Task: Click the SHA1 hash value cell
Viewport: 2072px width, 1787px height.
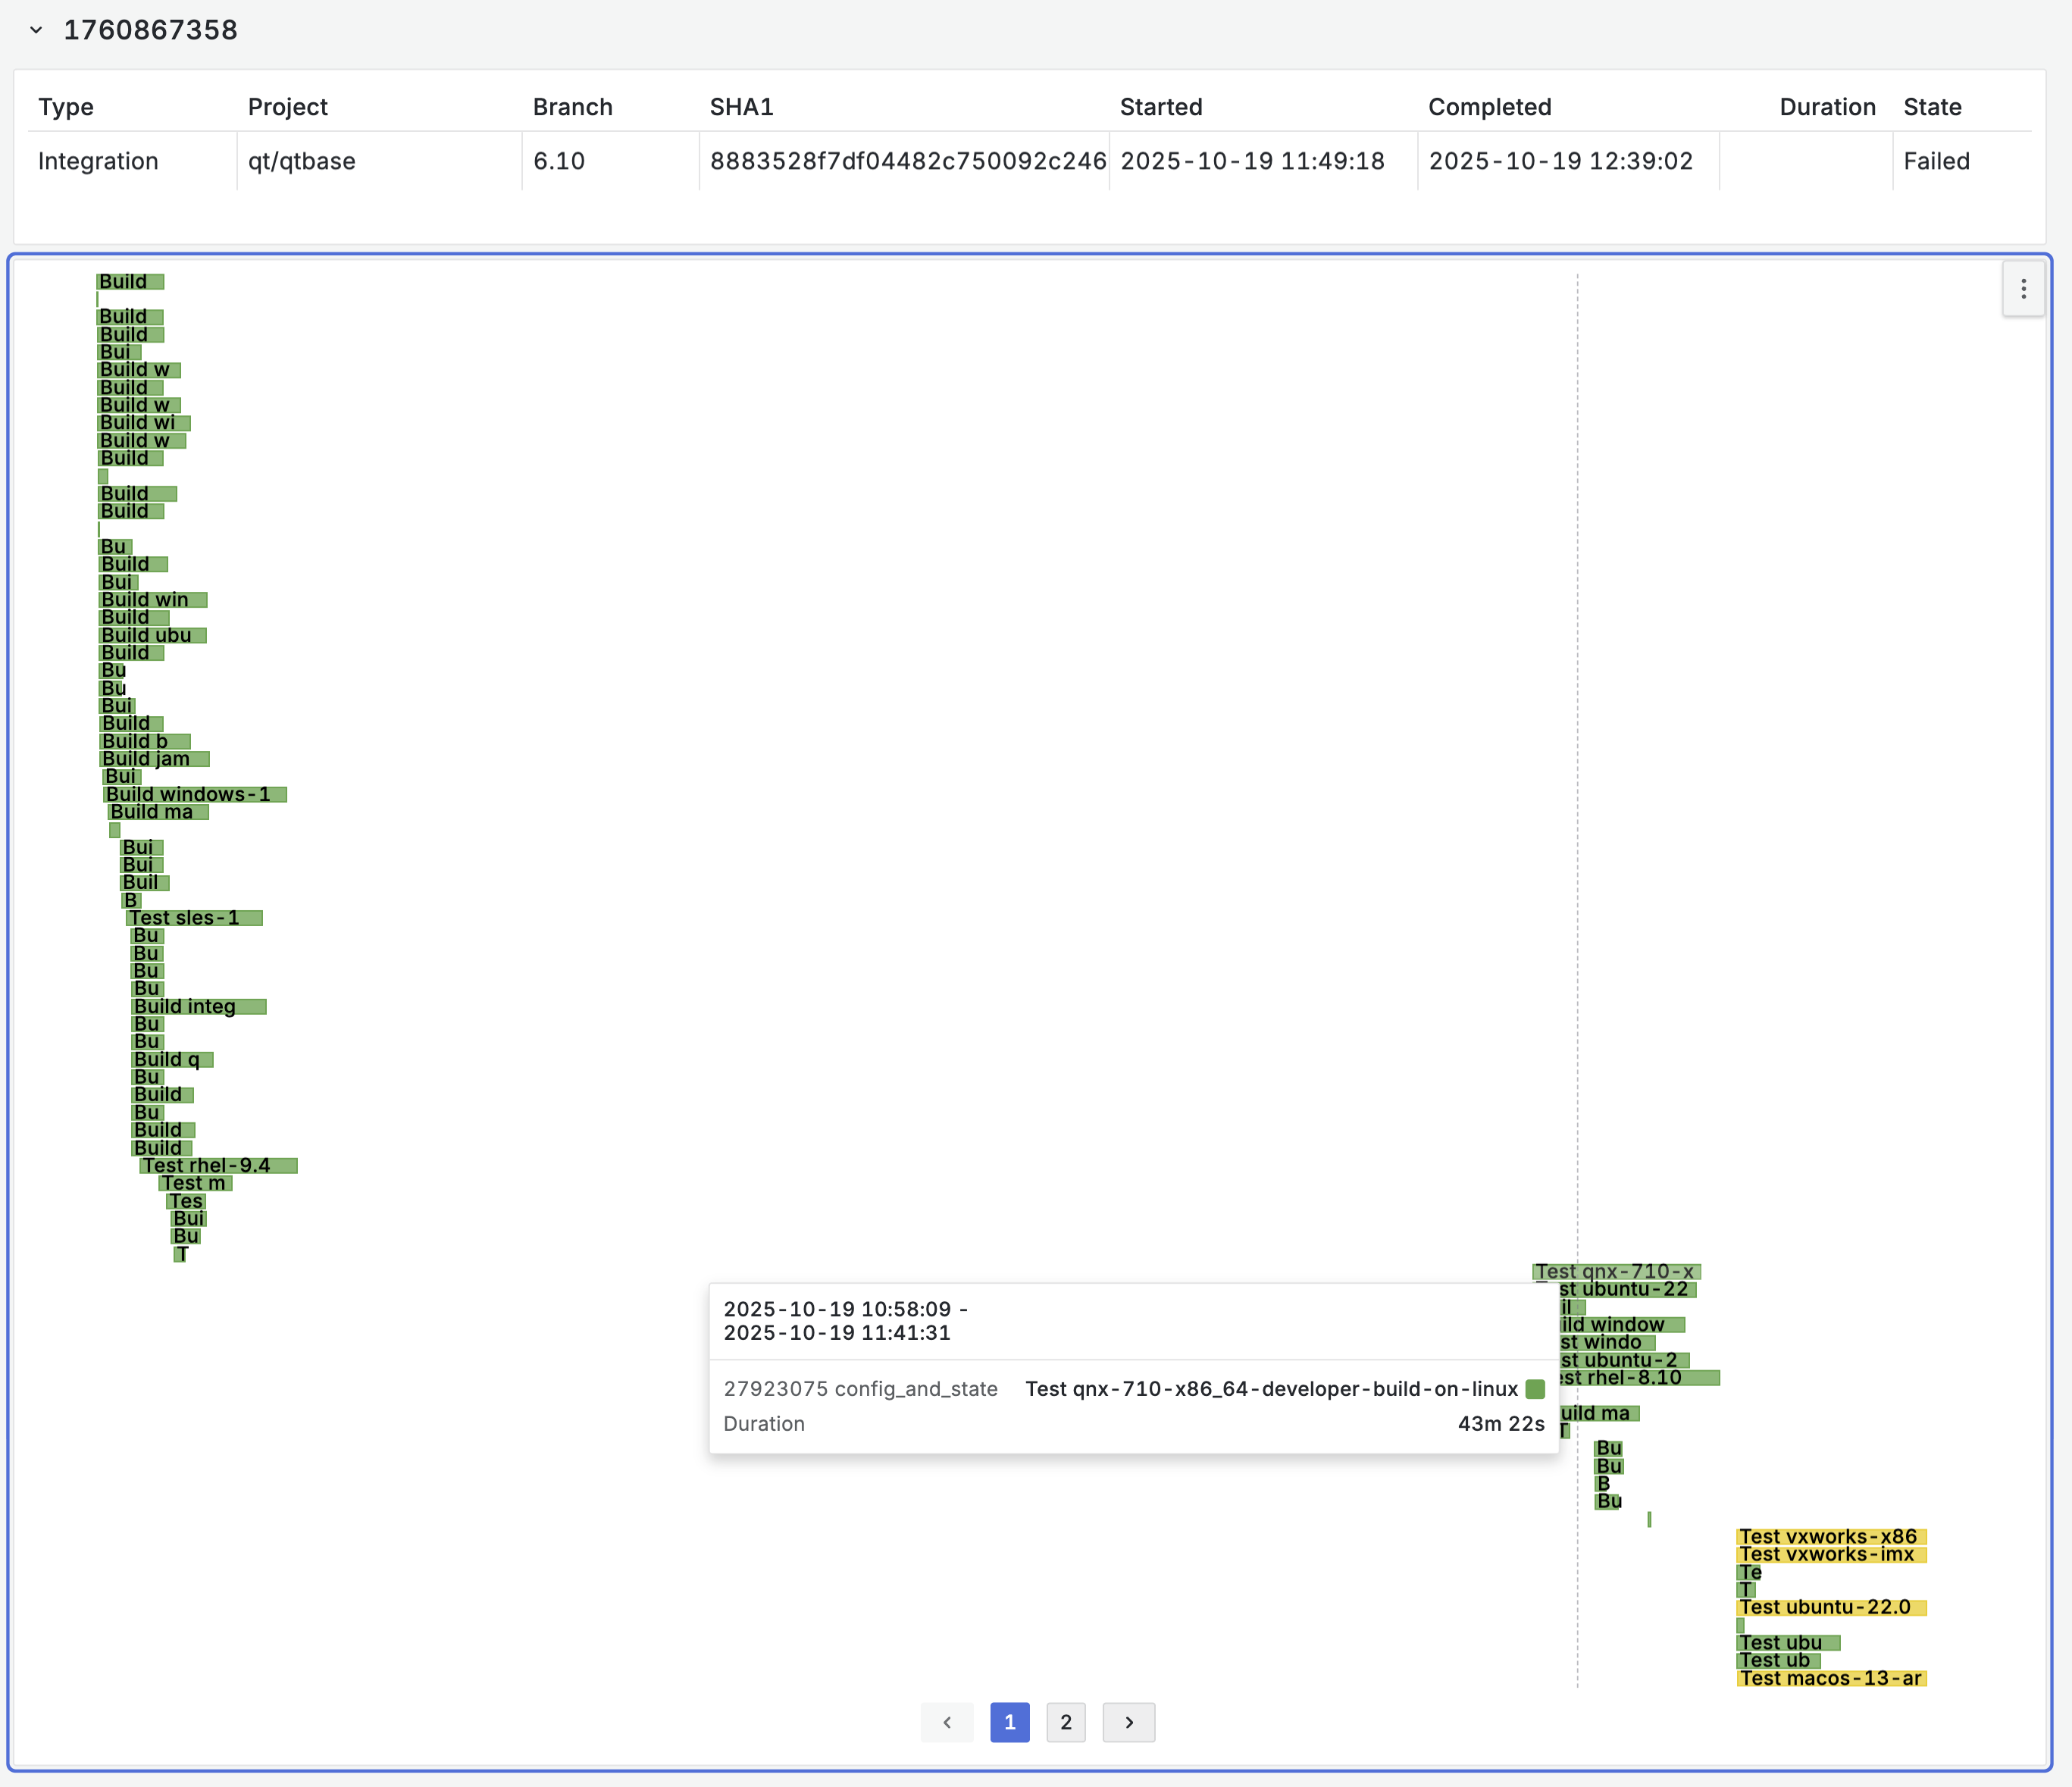Action: pos(907,161)
